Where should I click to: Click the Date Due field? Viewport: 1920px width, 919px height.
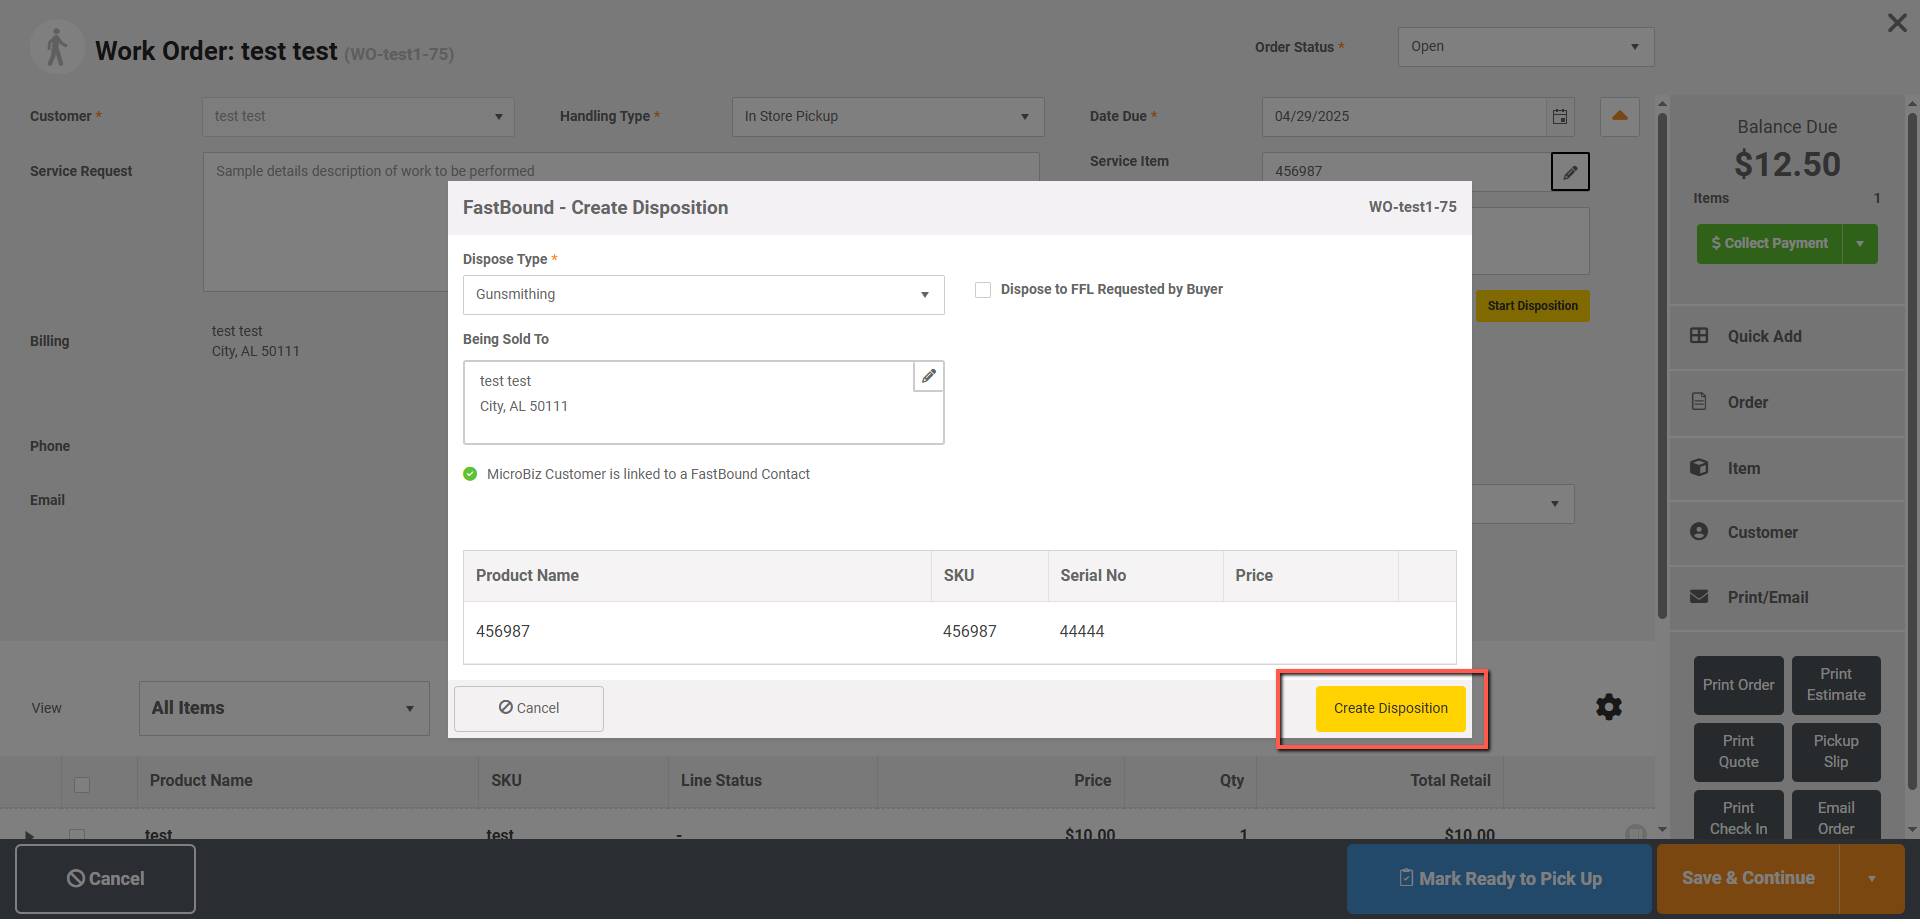tap(1404, 116)
